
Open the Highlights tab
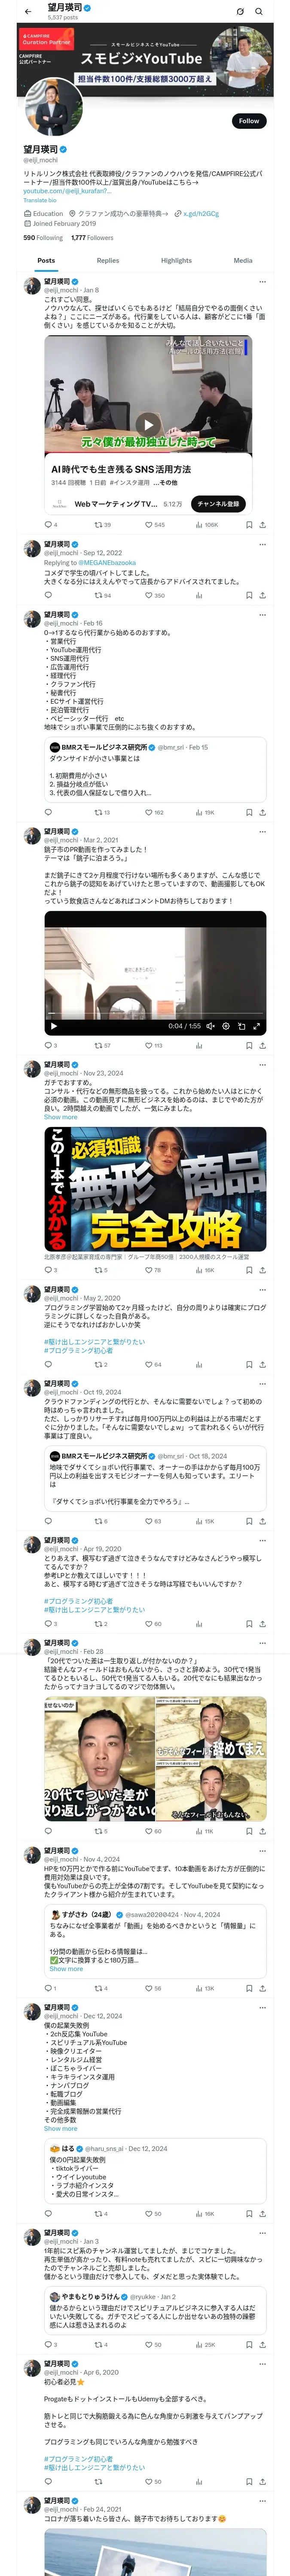pyautogui.click(x=176, y=261)
